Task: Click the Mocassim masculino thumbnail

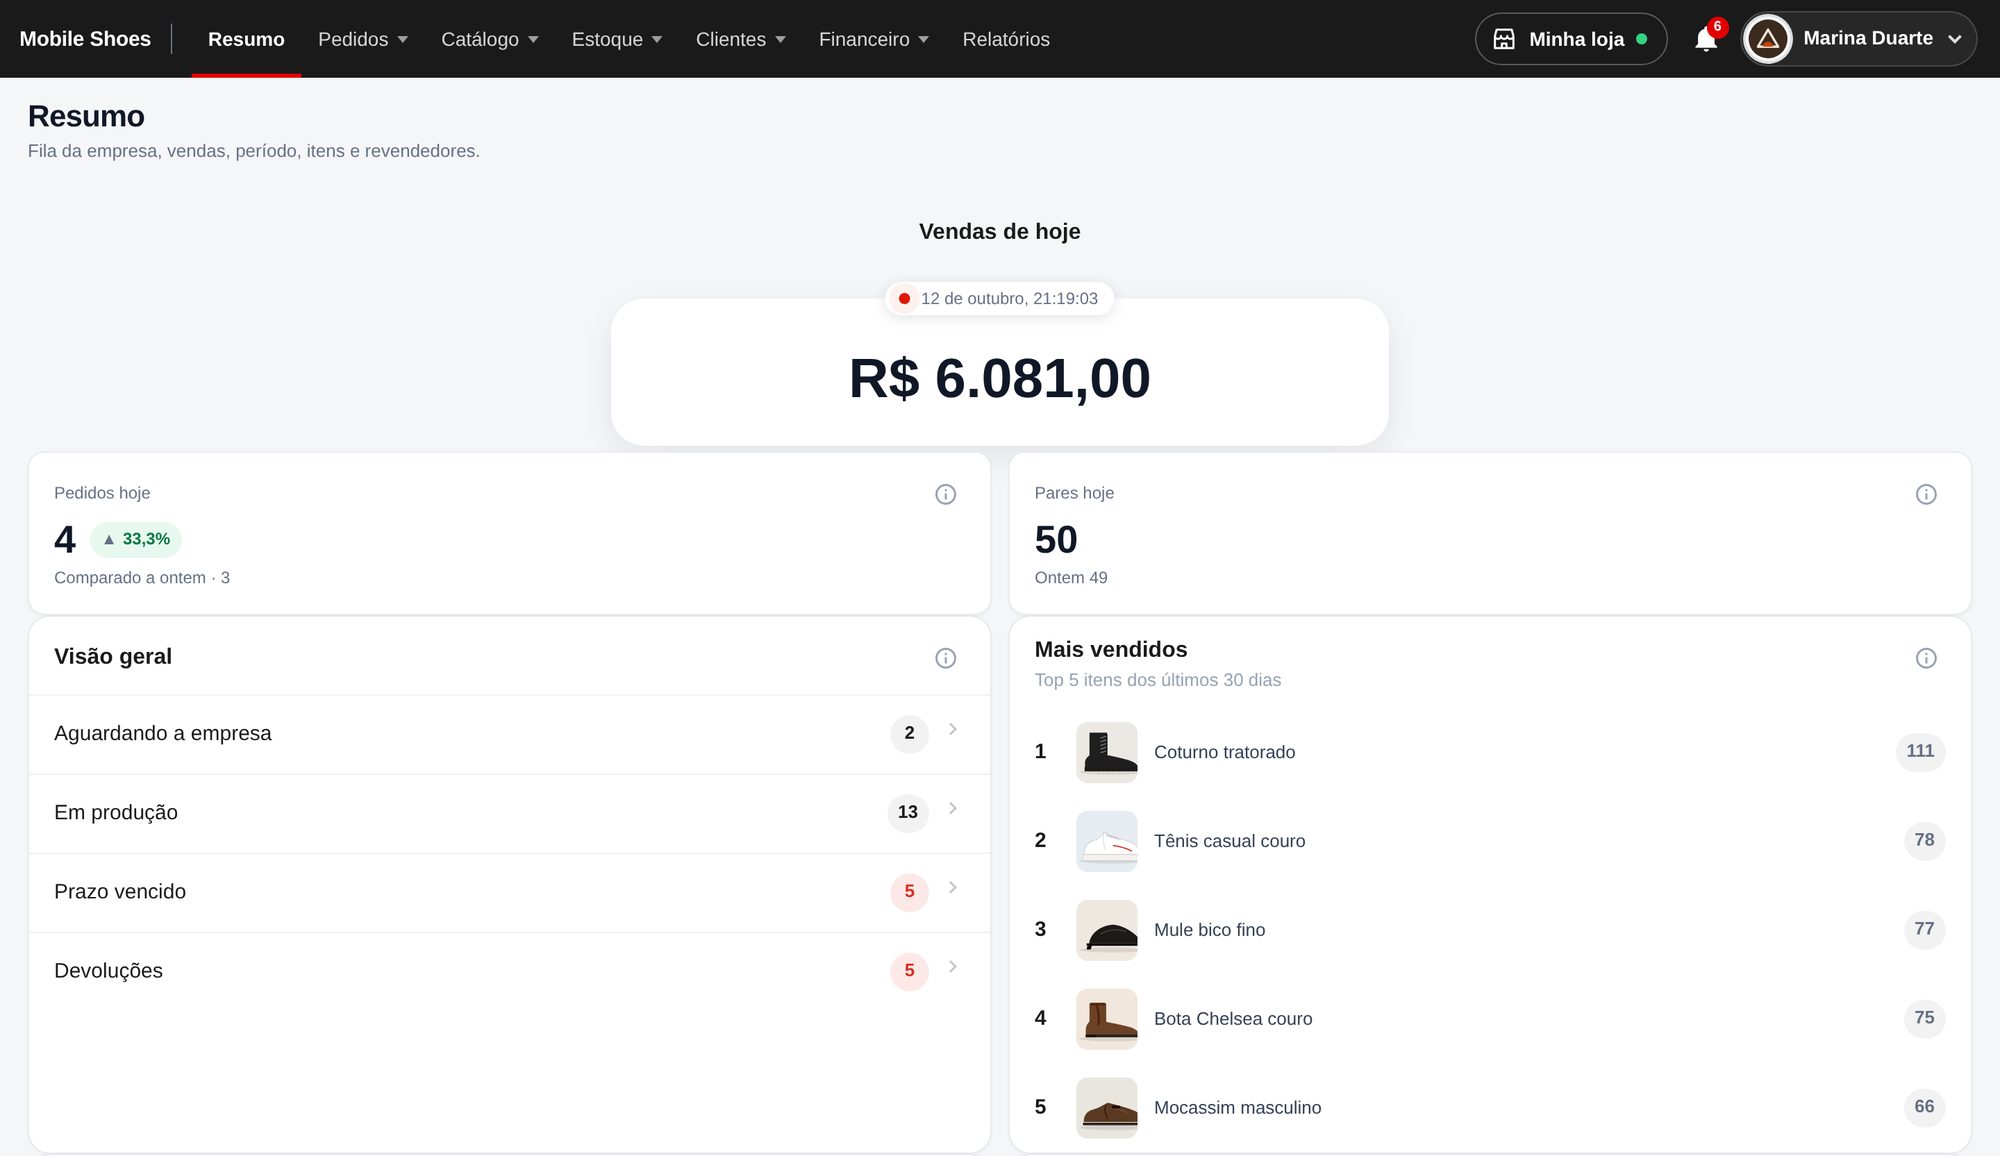Action: click(1107, 1108)
